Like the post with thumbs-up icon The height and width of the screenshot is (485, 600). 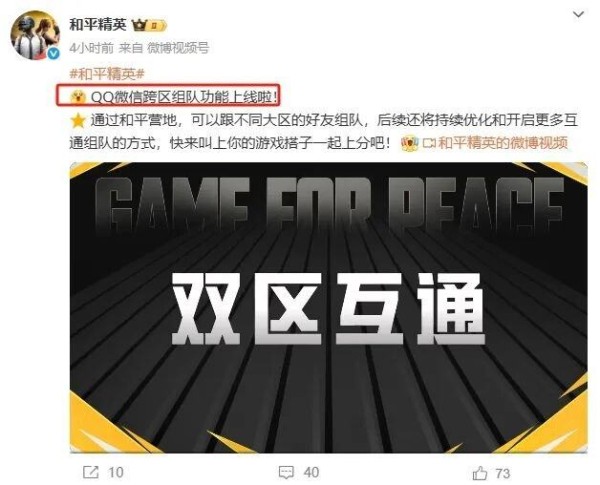[479, 473]
